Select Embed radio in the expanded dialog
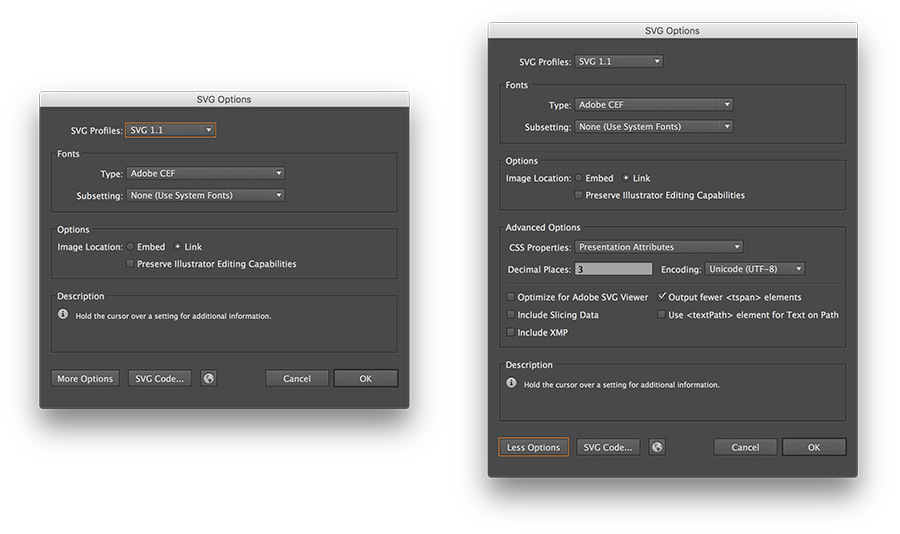900x534 pixels. (x=579, y=178)
